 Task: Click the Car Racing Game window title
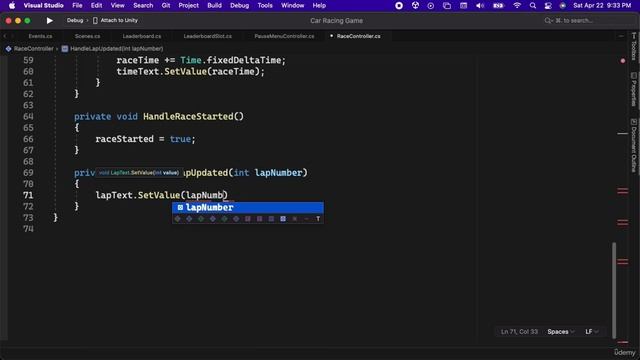pos(336,21)
